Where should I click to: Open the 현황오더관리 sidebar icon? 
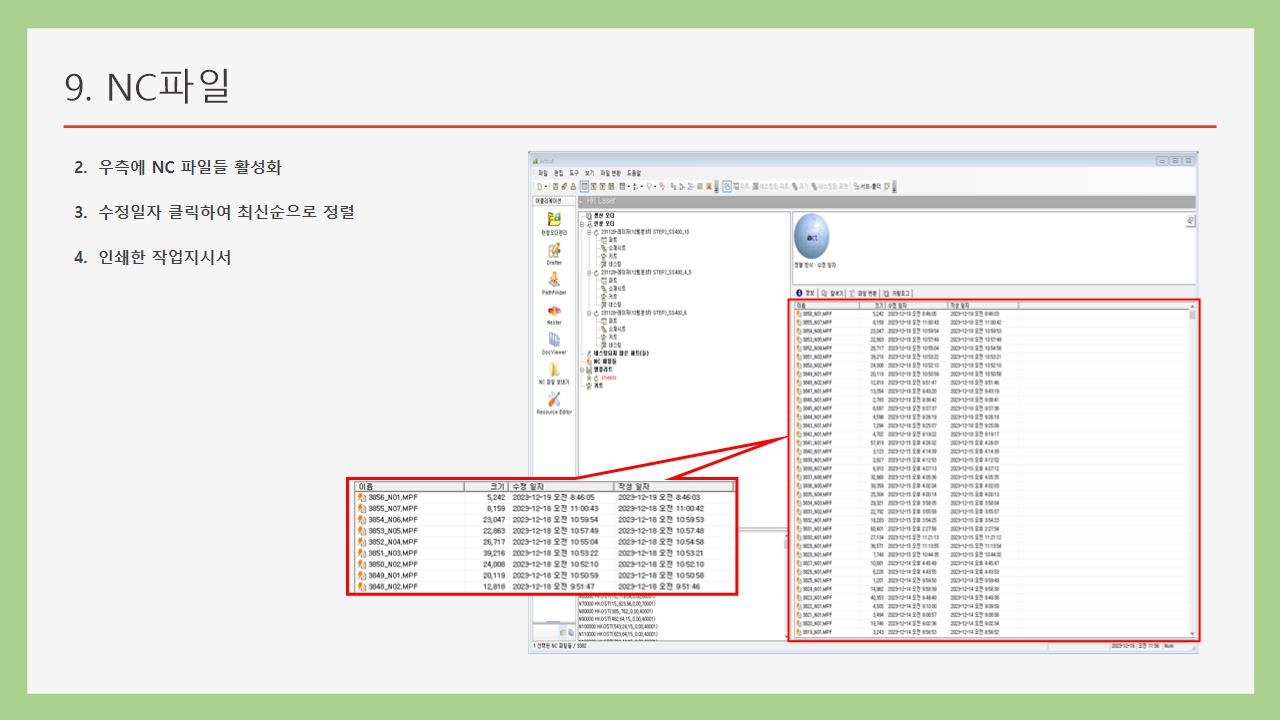554,219
